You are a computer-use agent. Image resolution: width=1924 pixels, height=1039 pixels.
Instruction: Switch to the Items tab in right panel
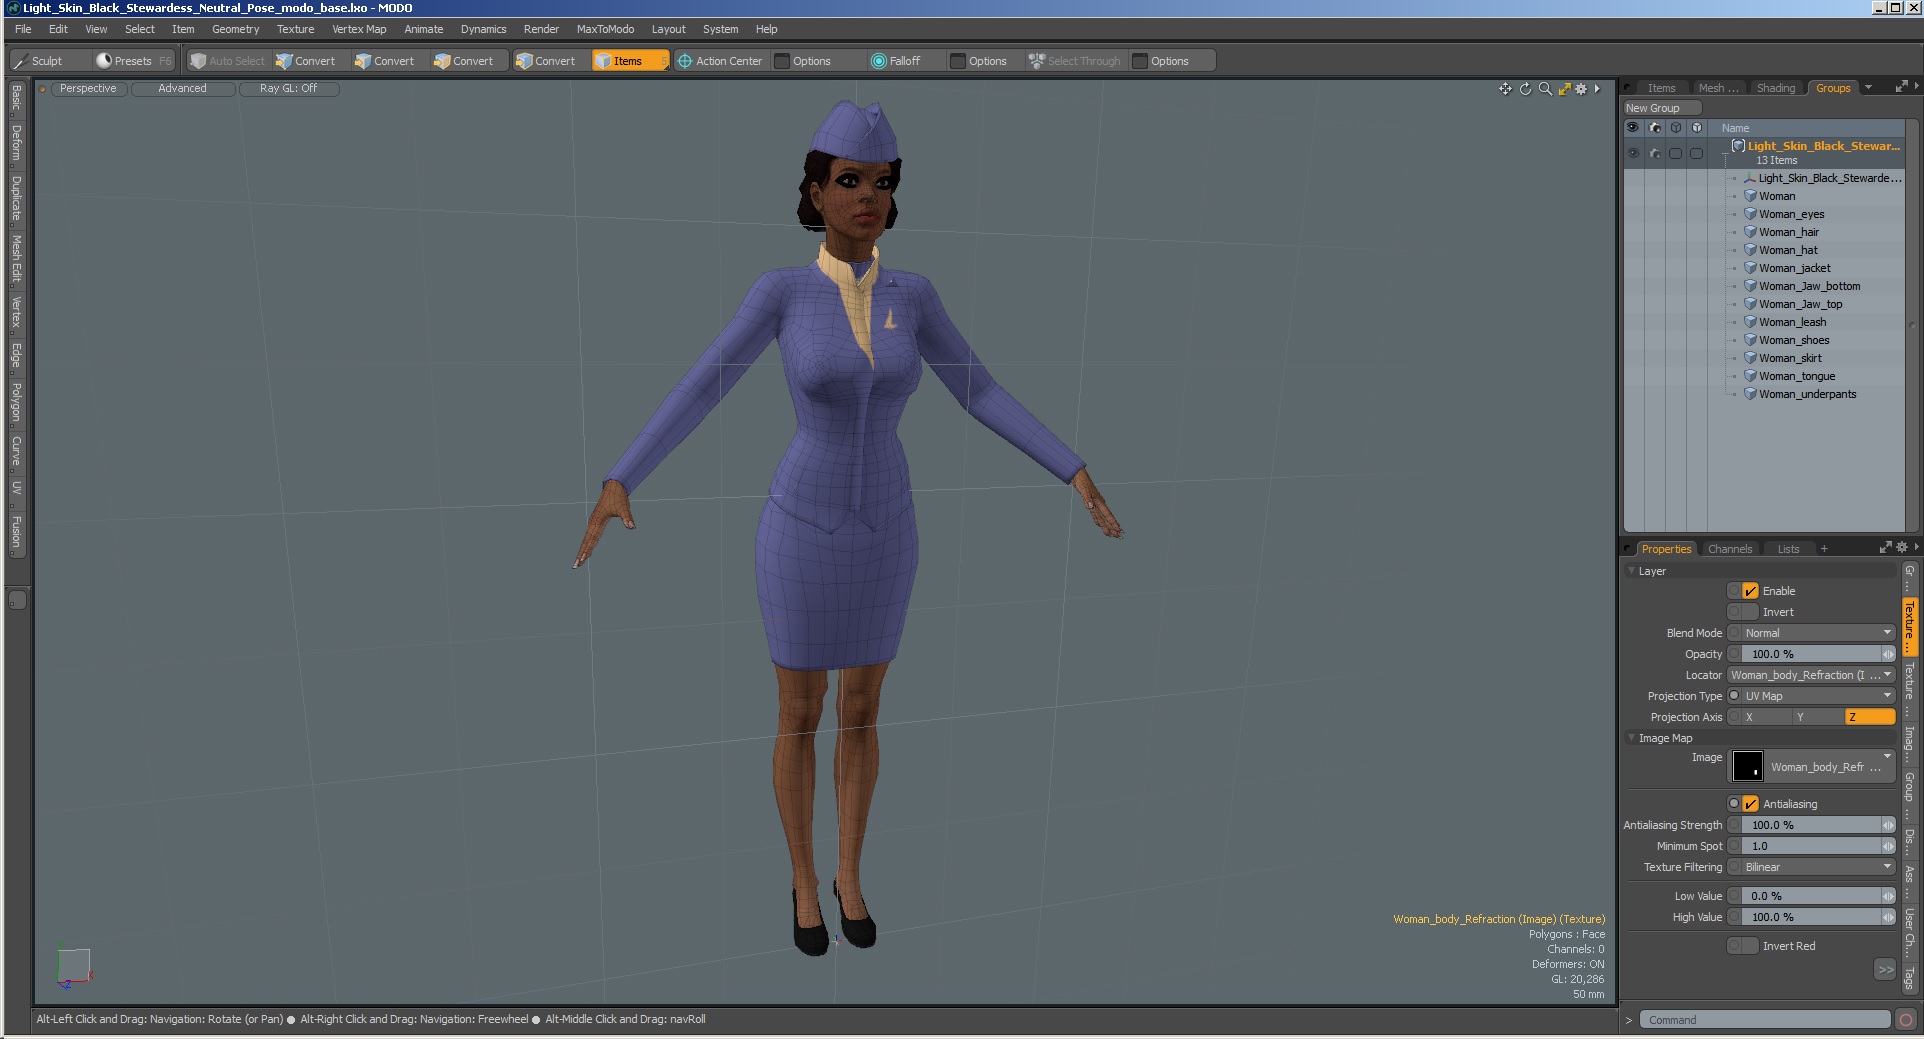[x=1661, y=88]
